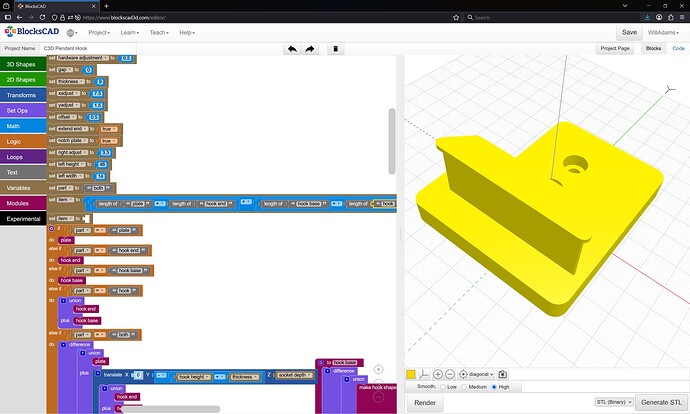Screen dimensions: 690x414
Task: Click the Generate STL button
Action: coord(661,402)
